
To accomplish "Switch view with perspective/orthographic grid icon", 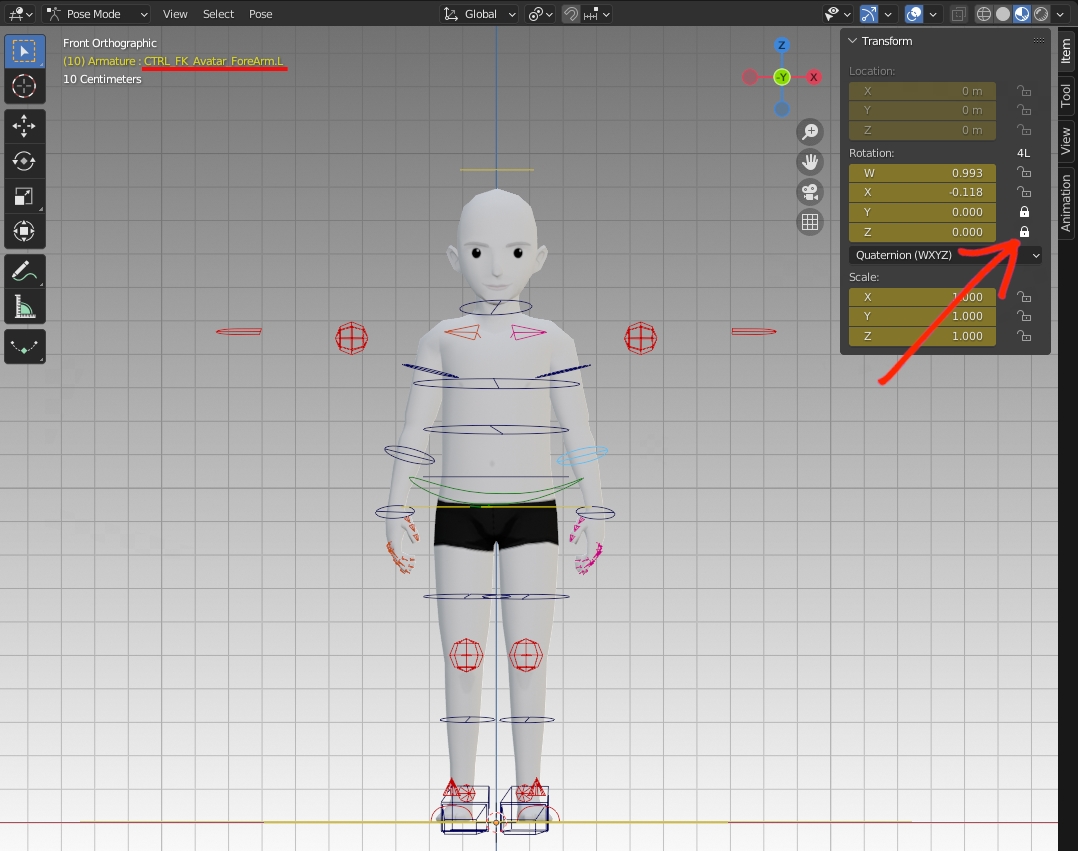I will pyautogui.click(x=810, y=222).
